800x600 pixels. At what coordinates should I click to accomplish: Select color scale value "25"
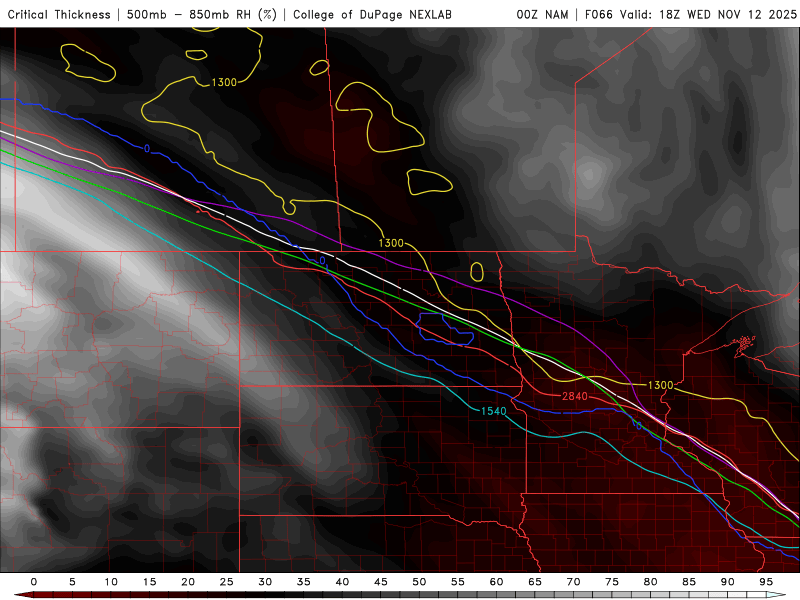(x=227, y=582)
